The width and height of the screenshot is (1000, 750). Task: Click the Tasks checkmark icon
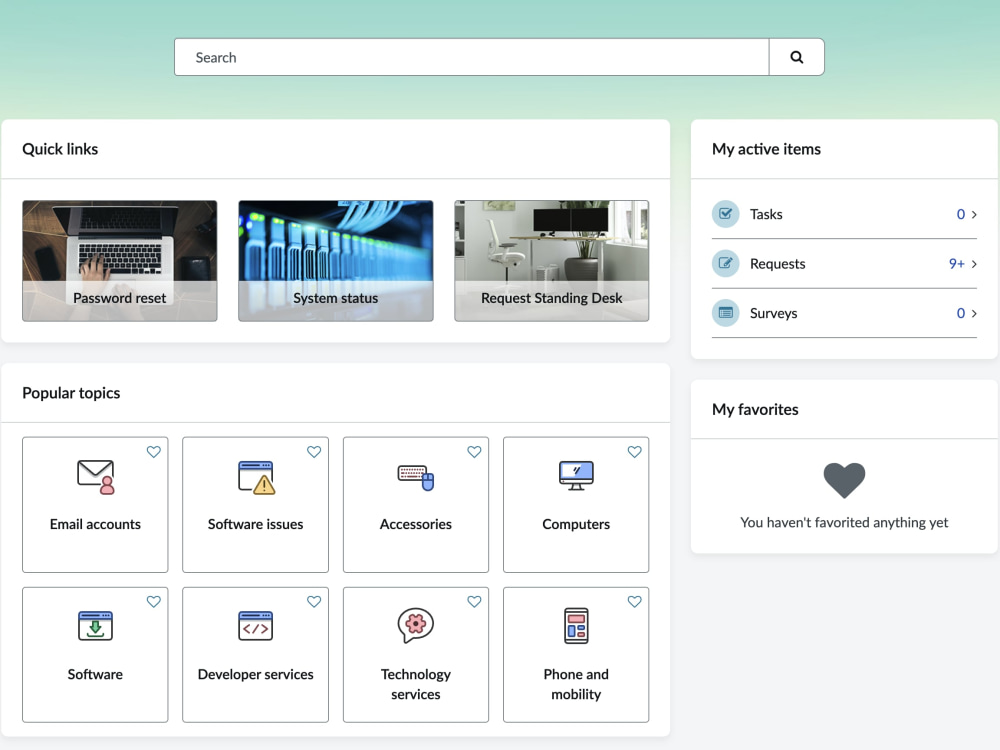[725, 214]
